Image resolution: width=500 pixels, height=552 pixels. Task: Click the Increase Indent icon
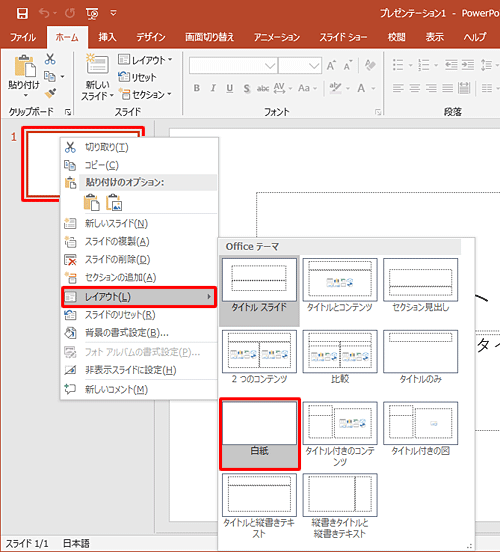click(x=468, y=65)
